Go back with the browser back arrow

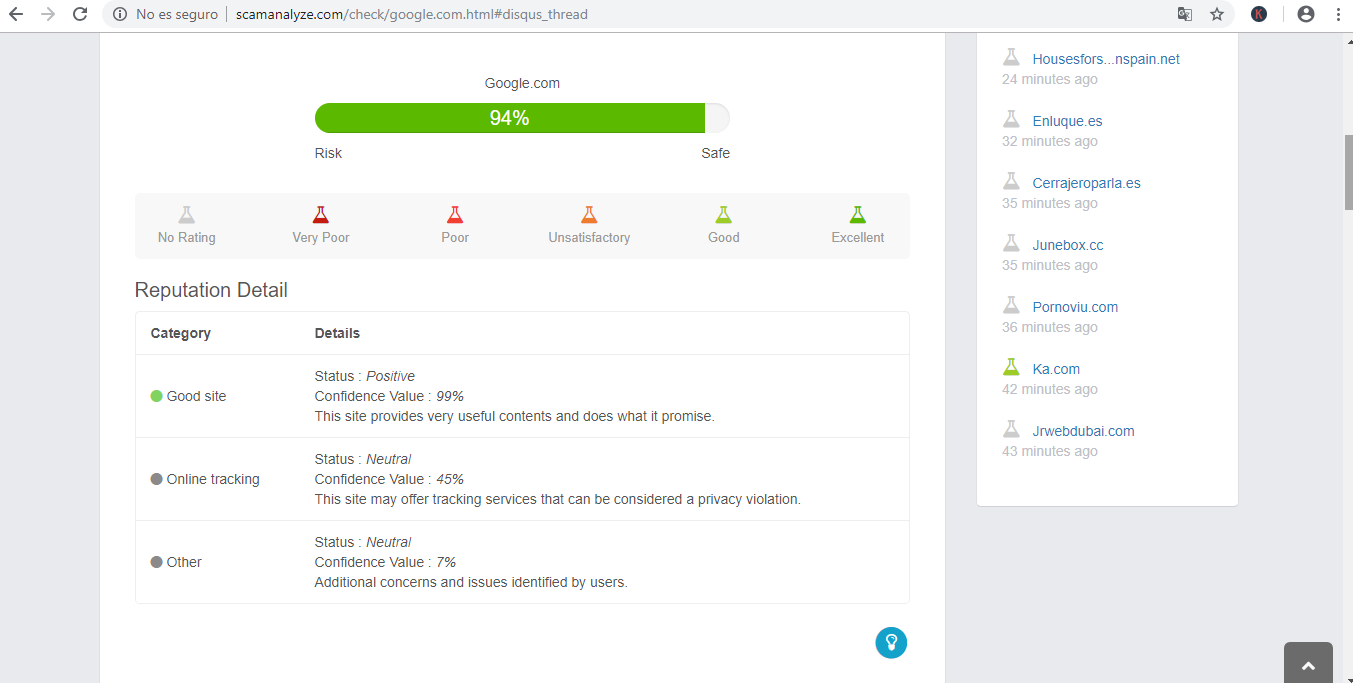coord(16,14)
